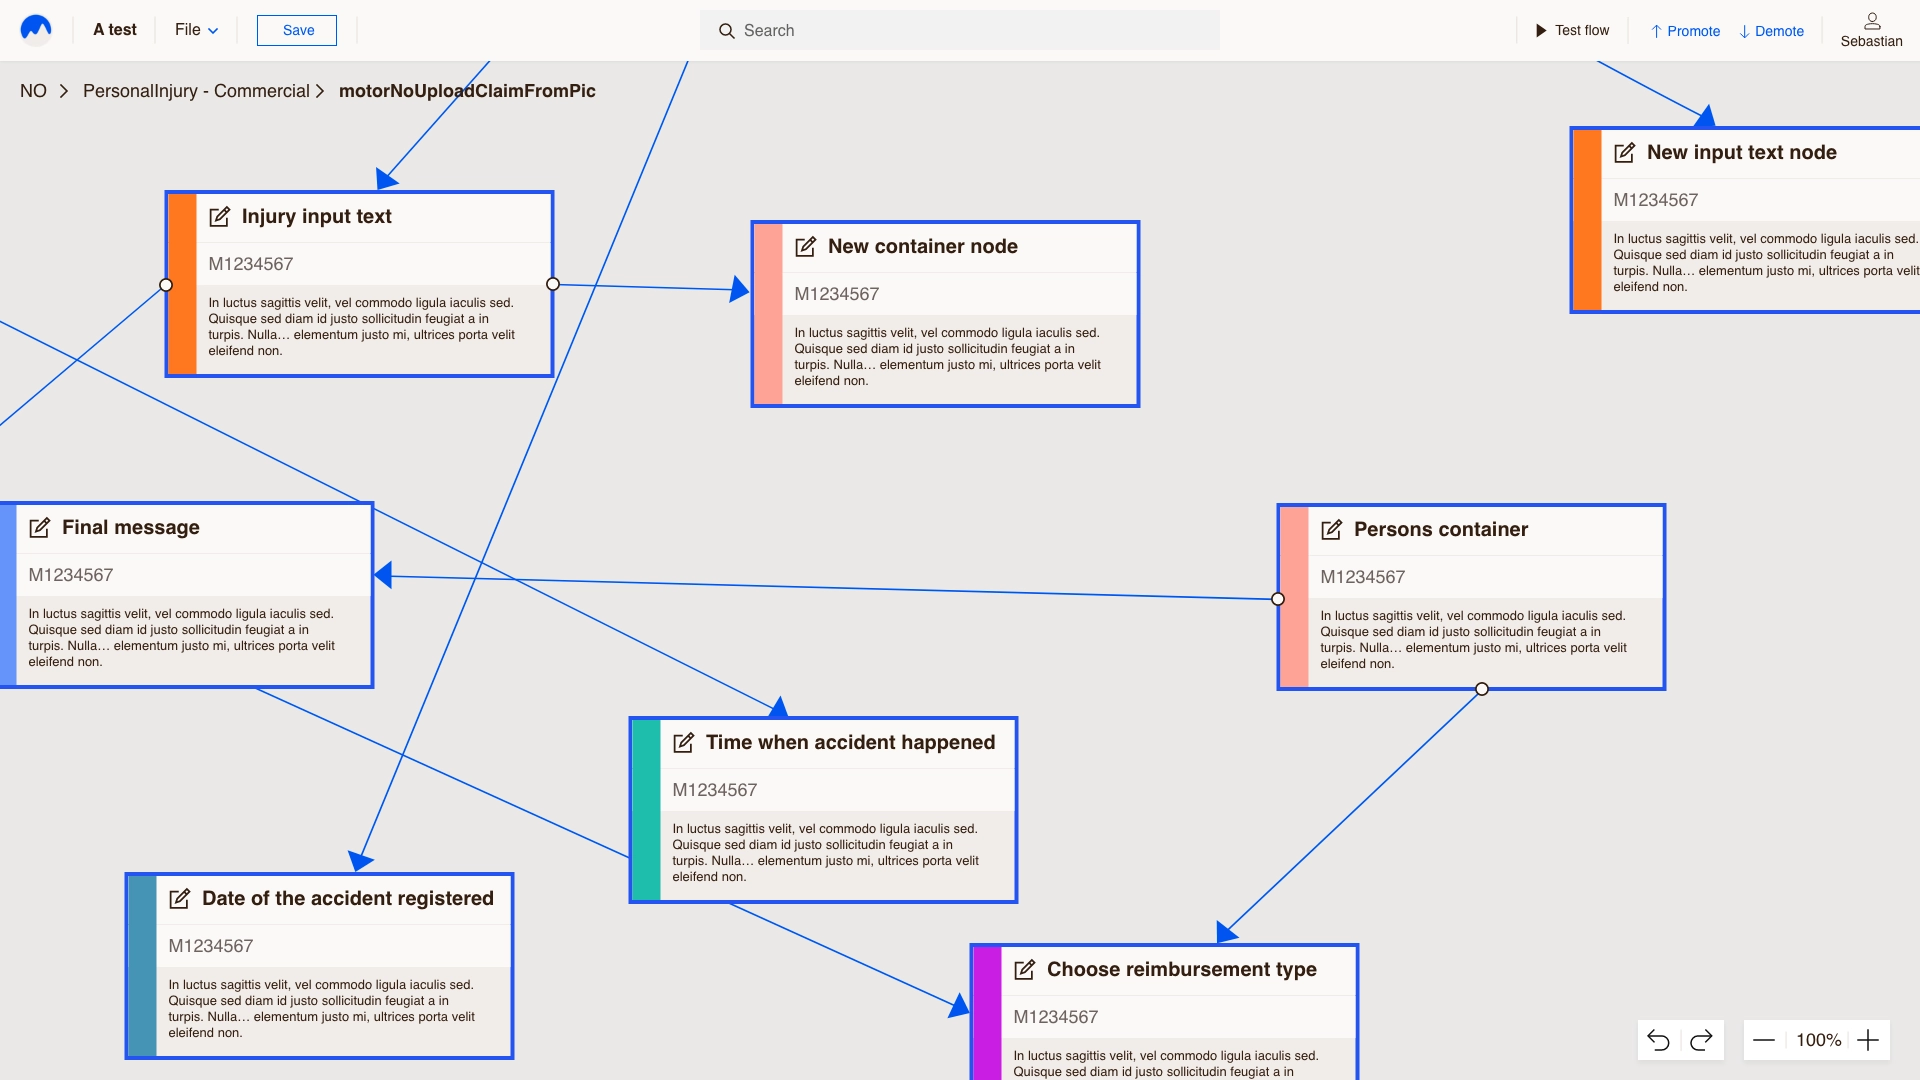1920x1080 pixels.
Task: Run Test flow
Action: tap(1572, 30)
